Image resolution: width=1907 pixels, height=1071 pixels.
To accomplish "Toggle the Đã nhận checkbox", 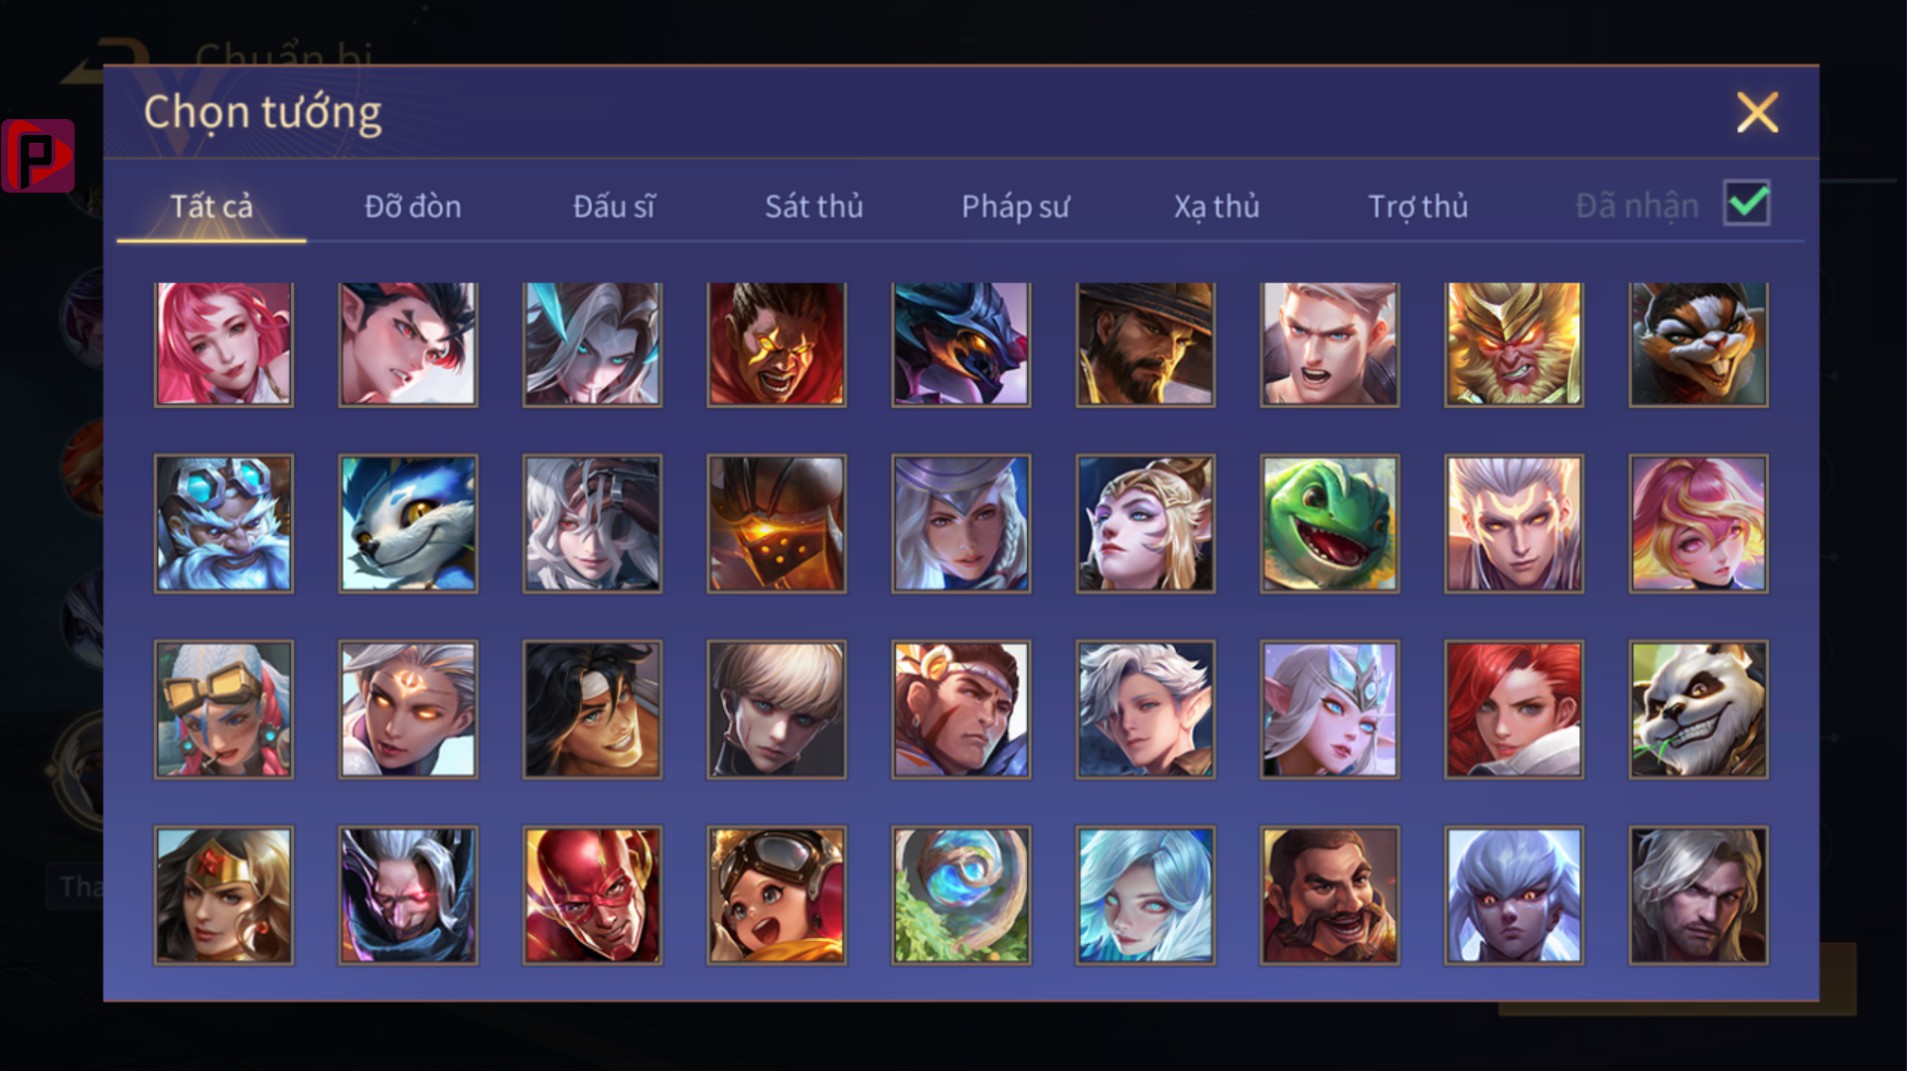I will click(x=1746, y=204).
